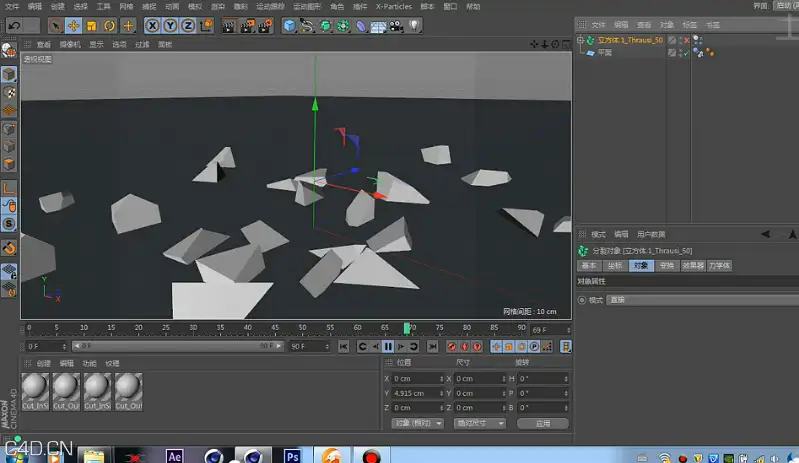Enable the Axis mode L-shaped icon
This screenshot has height=463, width=799.
(9, 188)
